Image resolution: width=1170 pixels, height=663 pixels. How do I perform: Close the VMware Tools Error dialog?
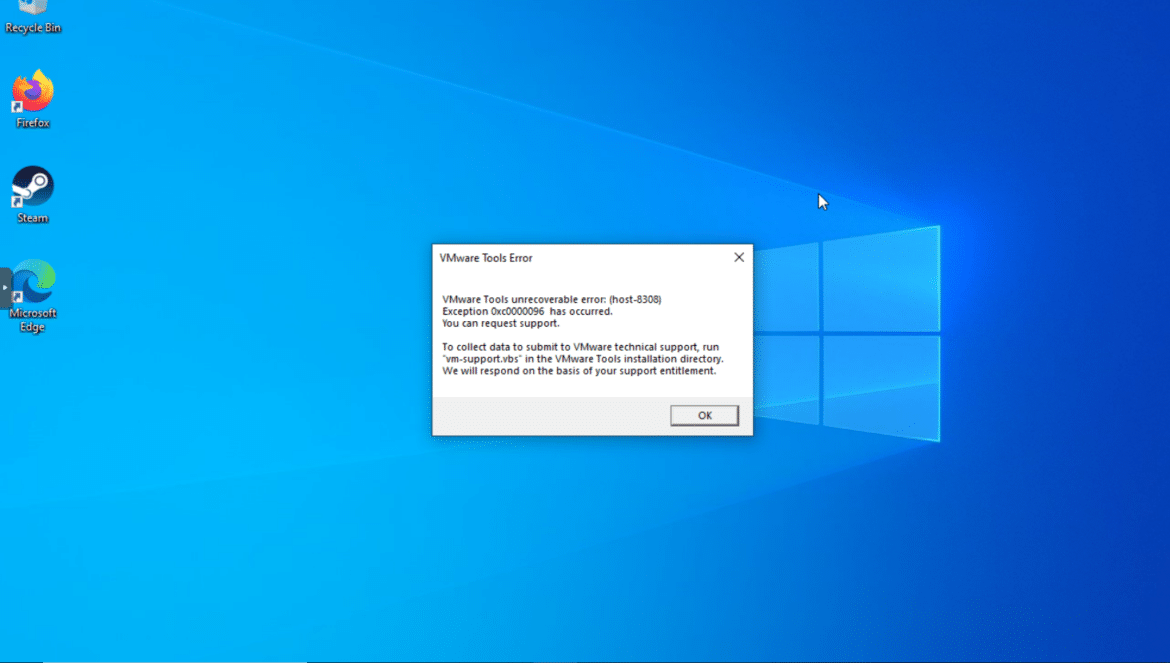(739, 257)
